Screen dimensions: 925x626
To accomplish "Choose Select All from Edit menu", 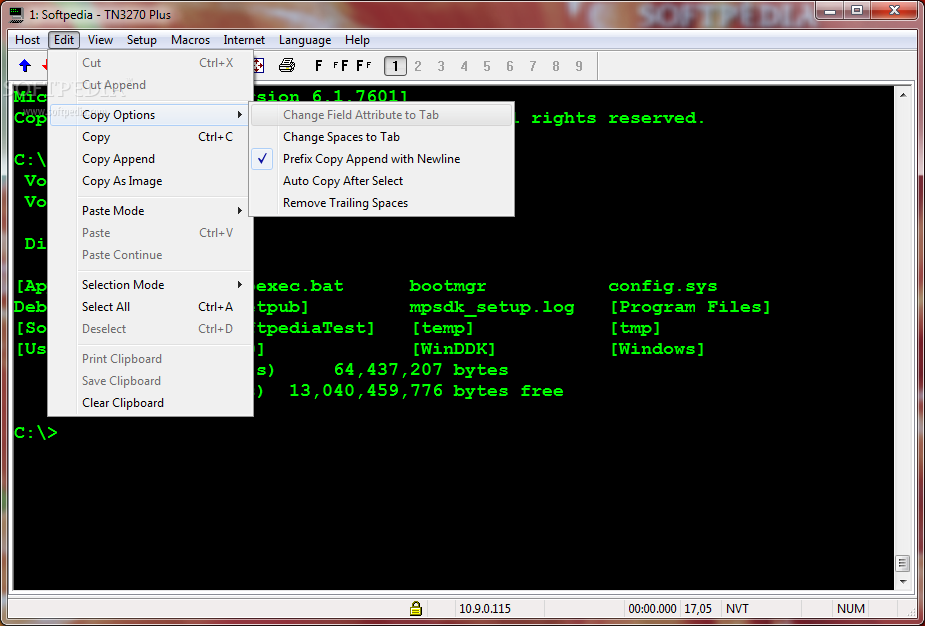I will 150,307.
